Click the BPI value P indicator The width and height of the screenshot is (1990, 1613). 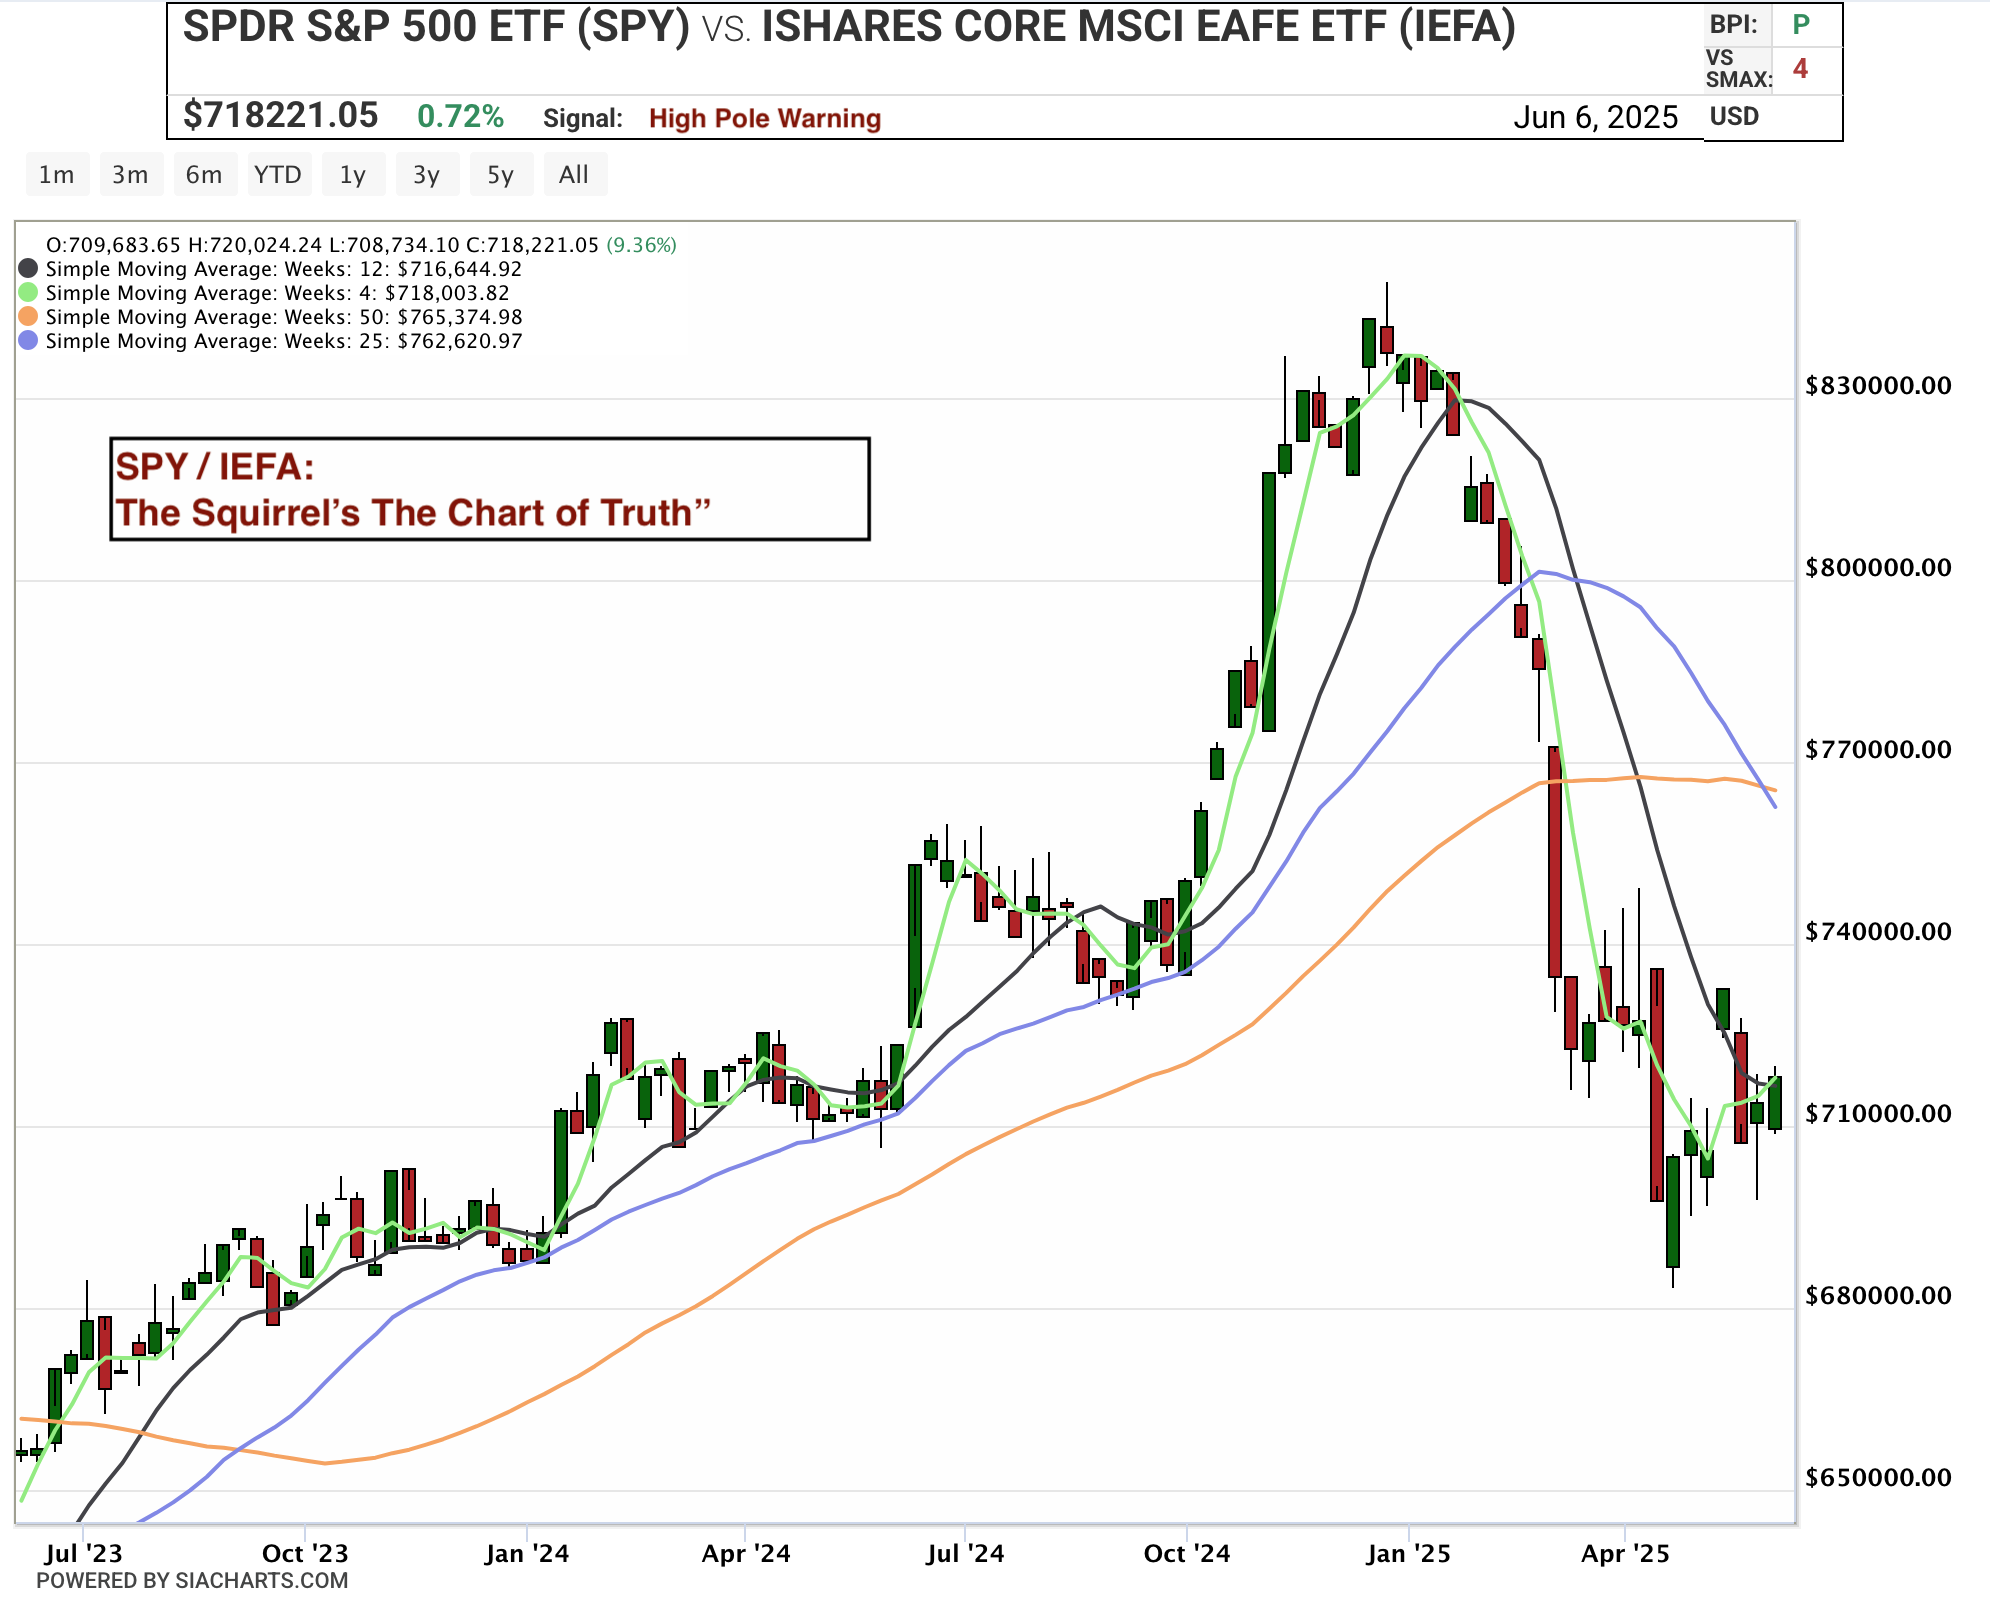click(1801, 24)
